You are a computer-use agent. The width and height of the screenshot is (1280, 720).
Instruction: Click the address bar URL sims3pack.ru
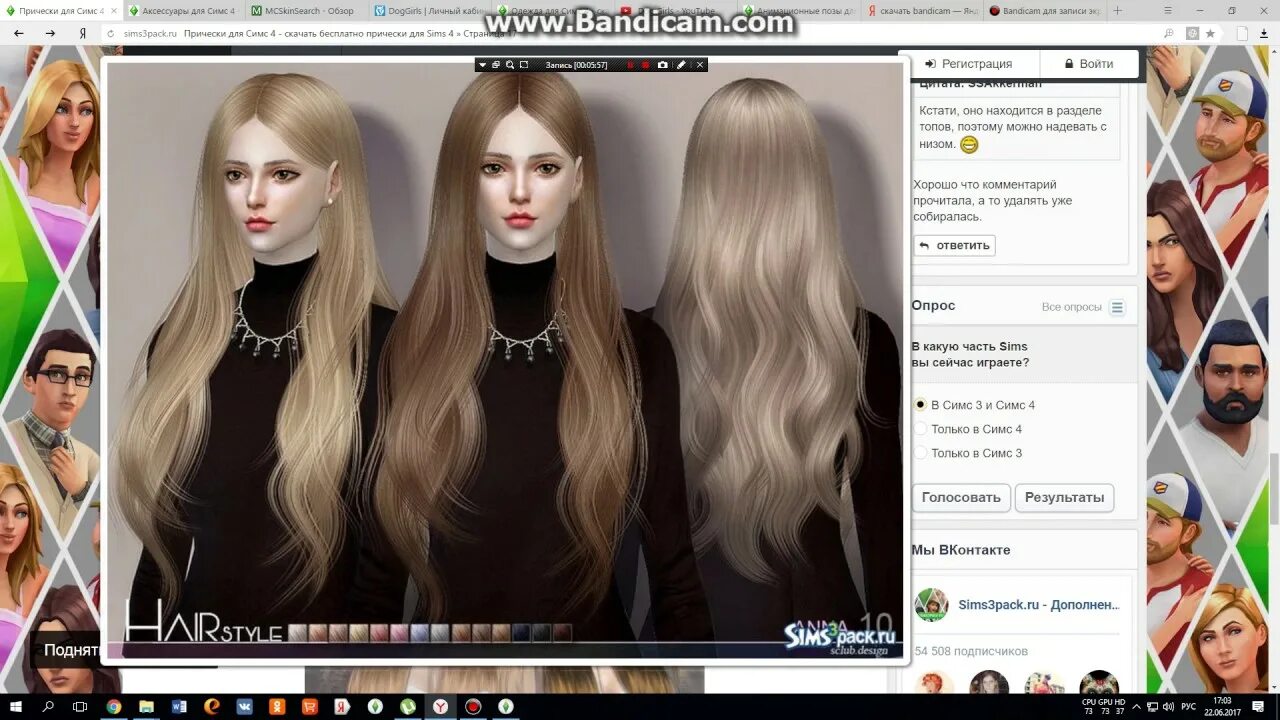(x=150, y=33)
